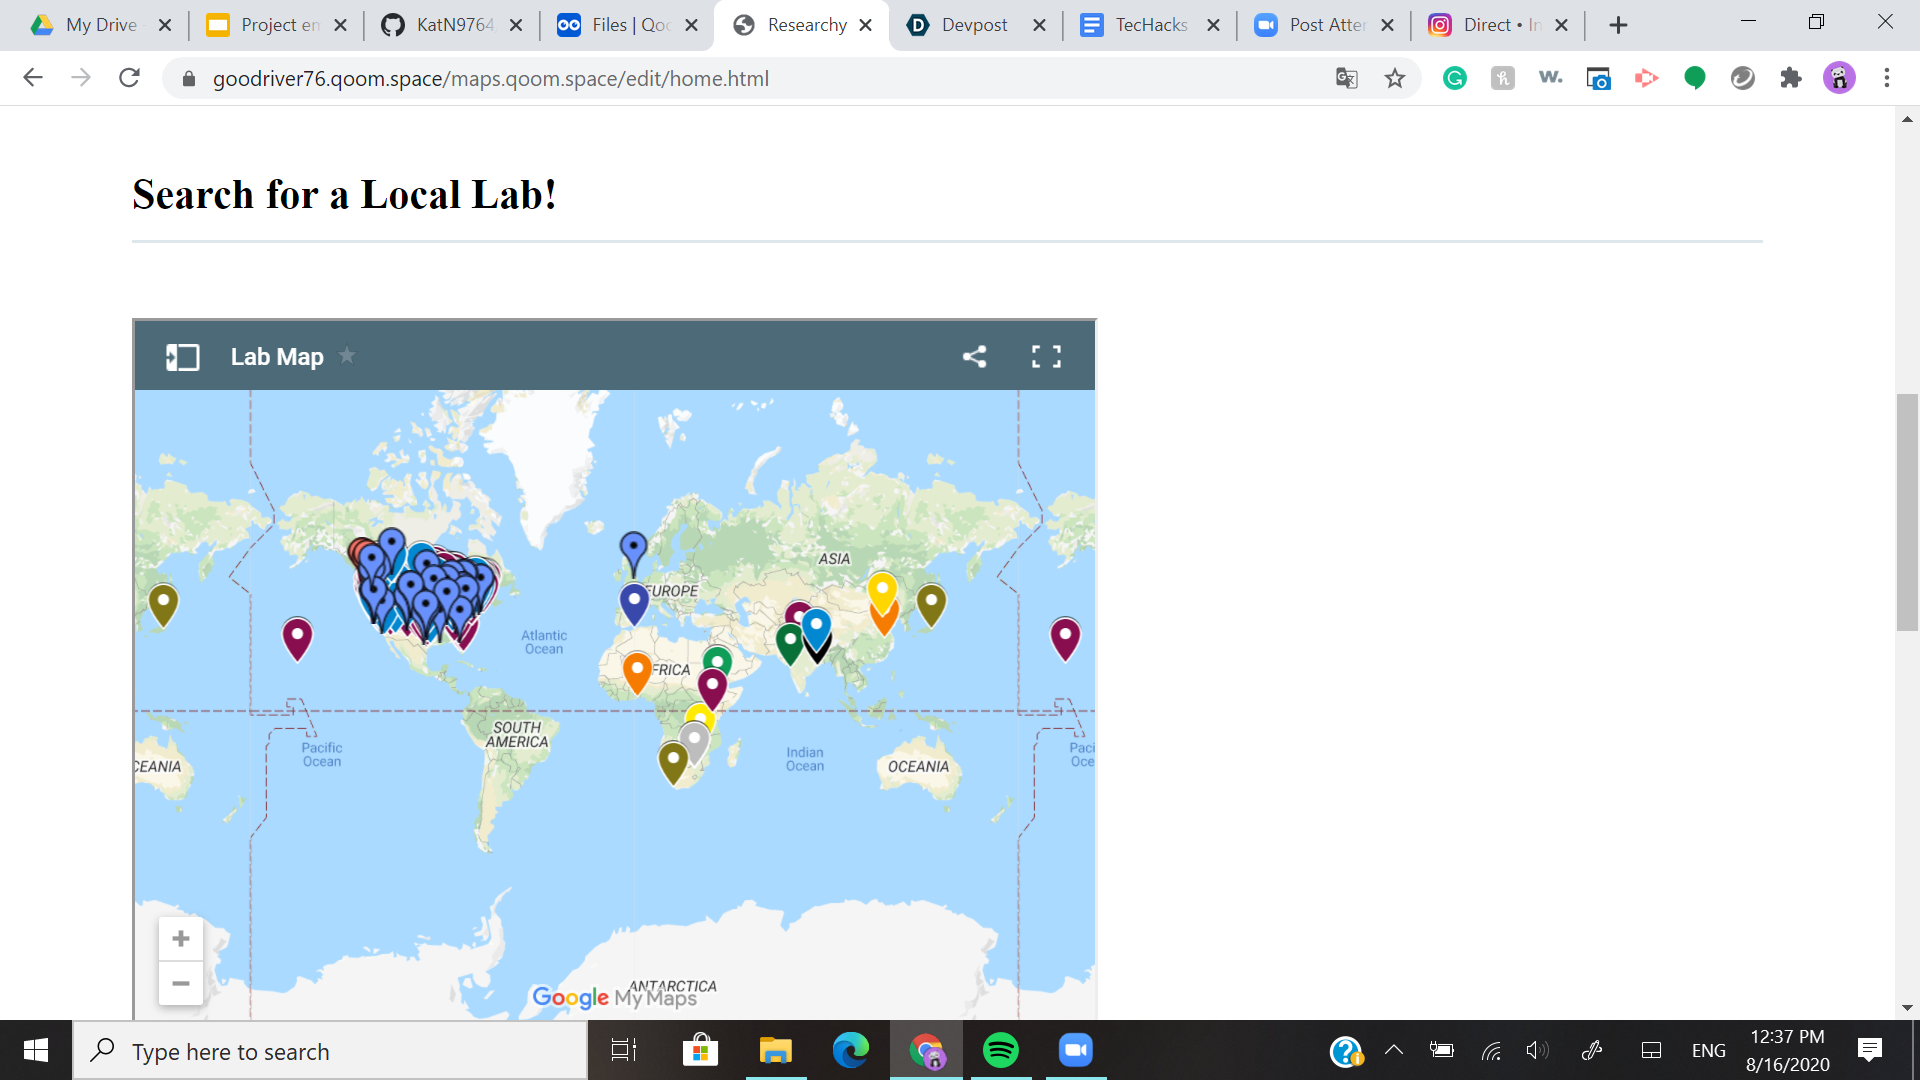1920x1080 pixels.
Task: Show hidden system tray icons
Action: click(1393, 1050)
